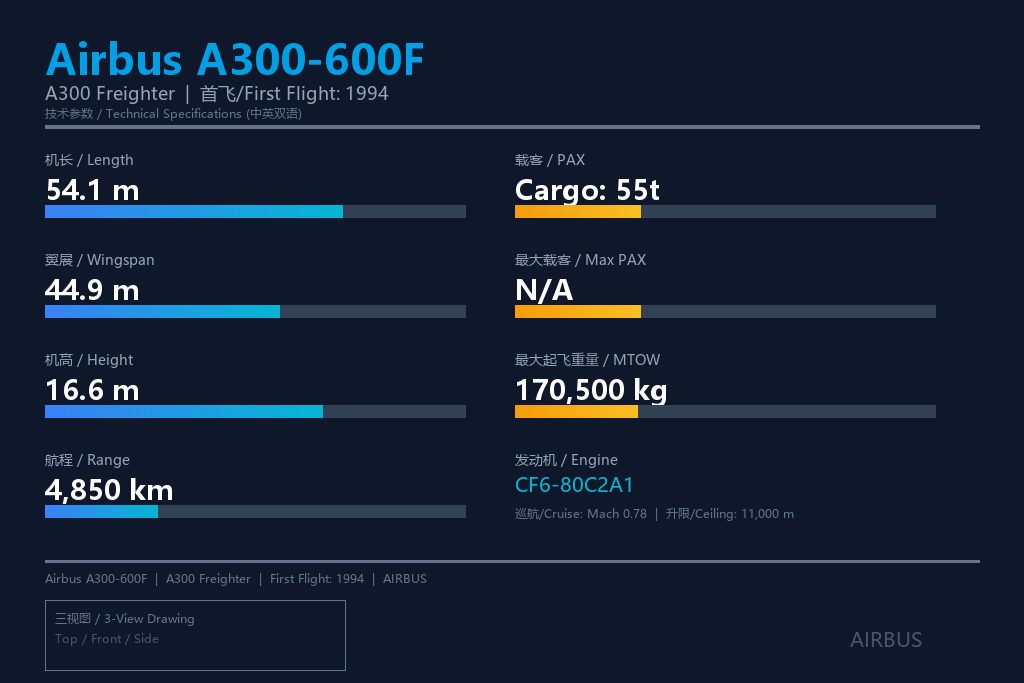Click the Wingspan progress bar
Image resolution: width=1024 pixels, height=683 pixels.
[255, 311]
